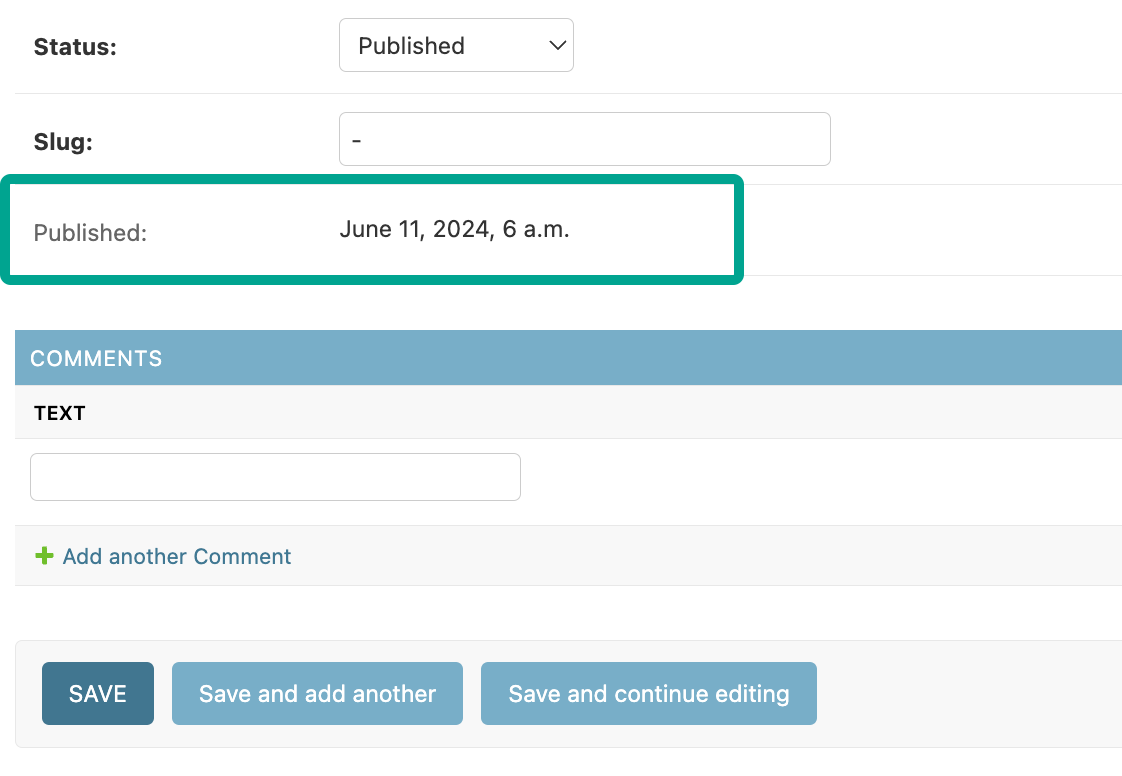This screenshot has width=1122, height=776.
Task: Click the green plus icon near Add another Comment
Action: (x=44, y=556)
